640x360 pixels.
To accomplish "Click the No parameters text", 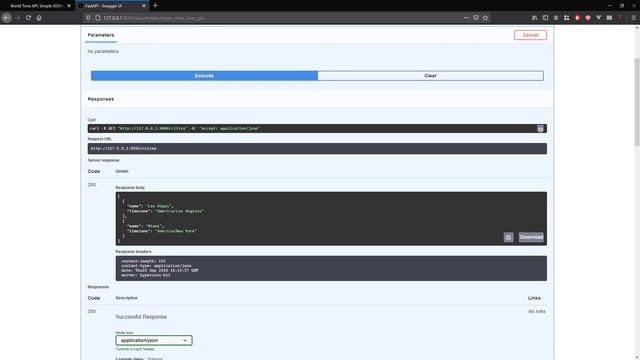I will (x=103, y=51).
